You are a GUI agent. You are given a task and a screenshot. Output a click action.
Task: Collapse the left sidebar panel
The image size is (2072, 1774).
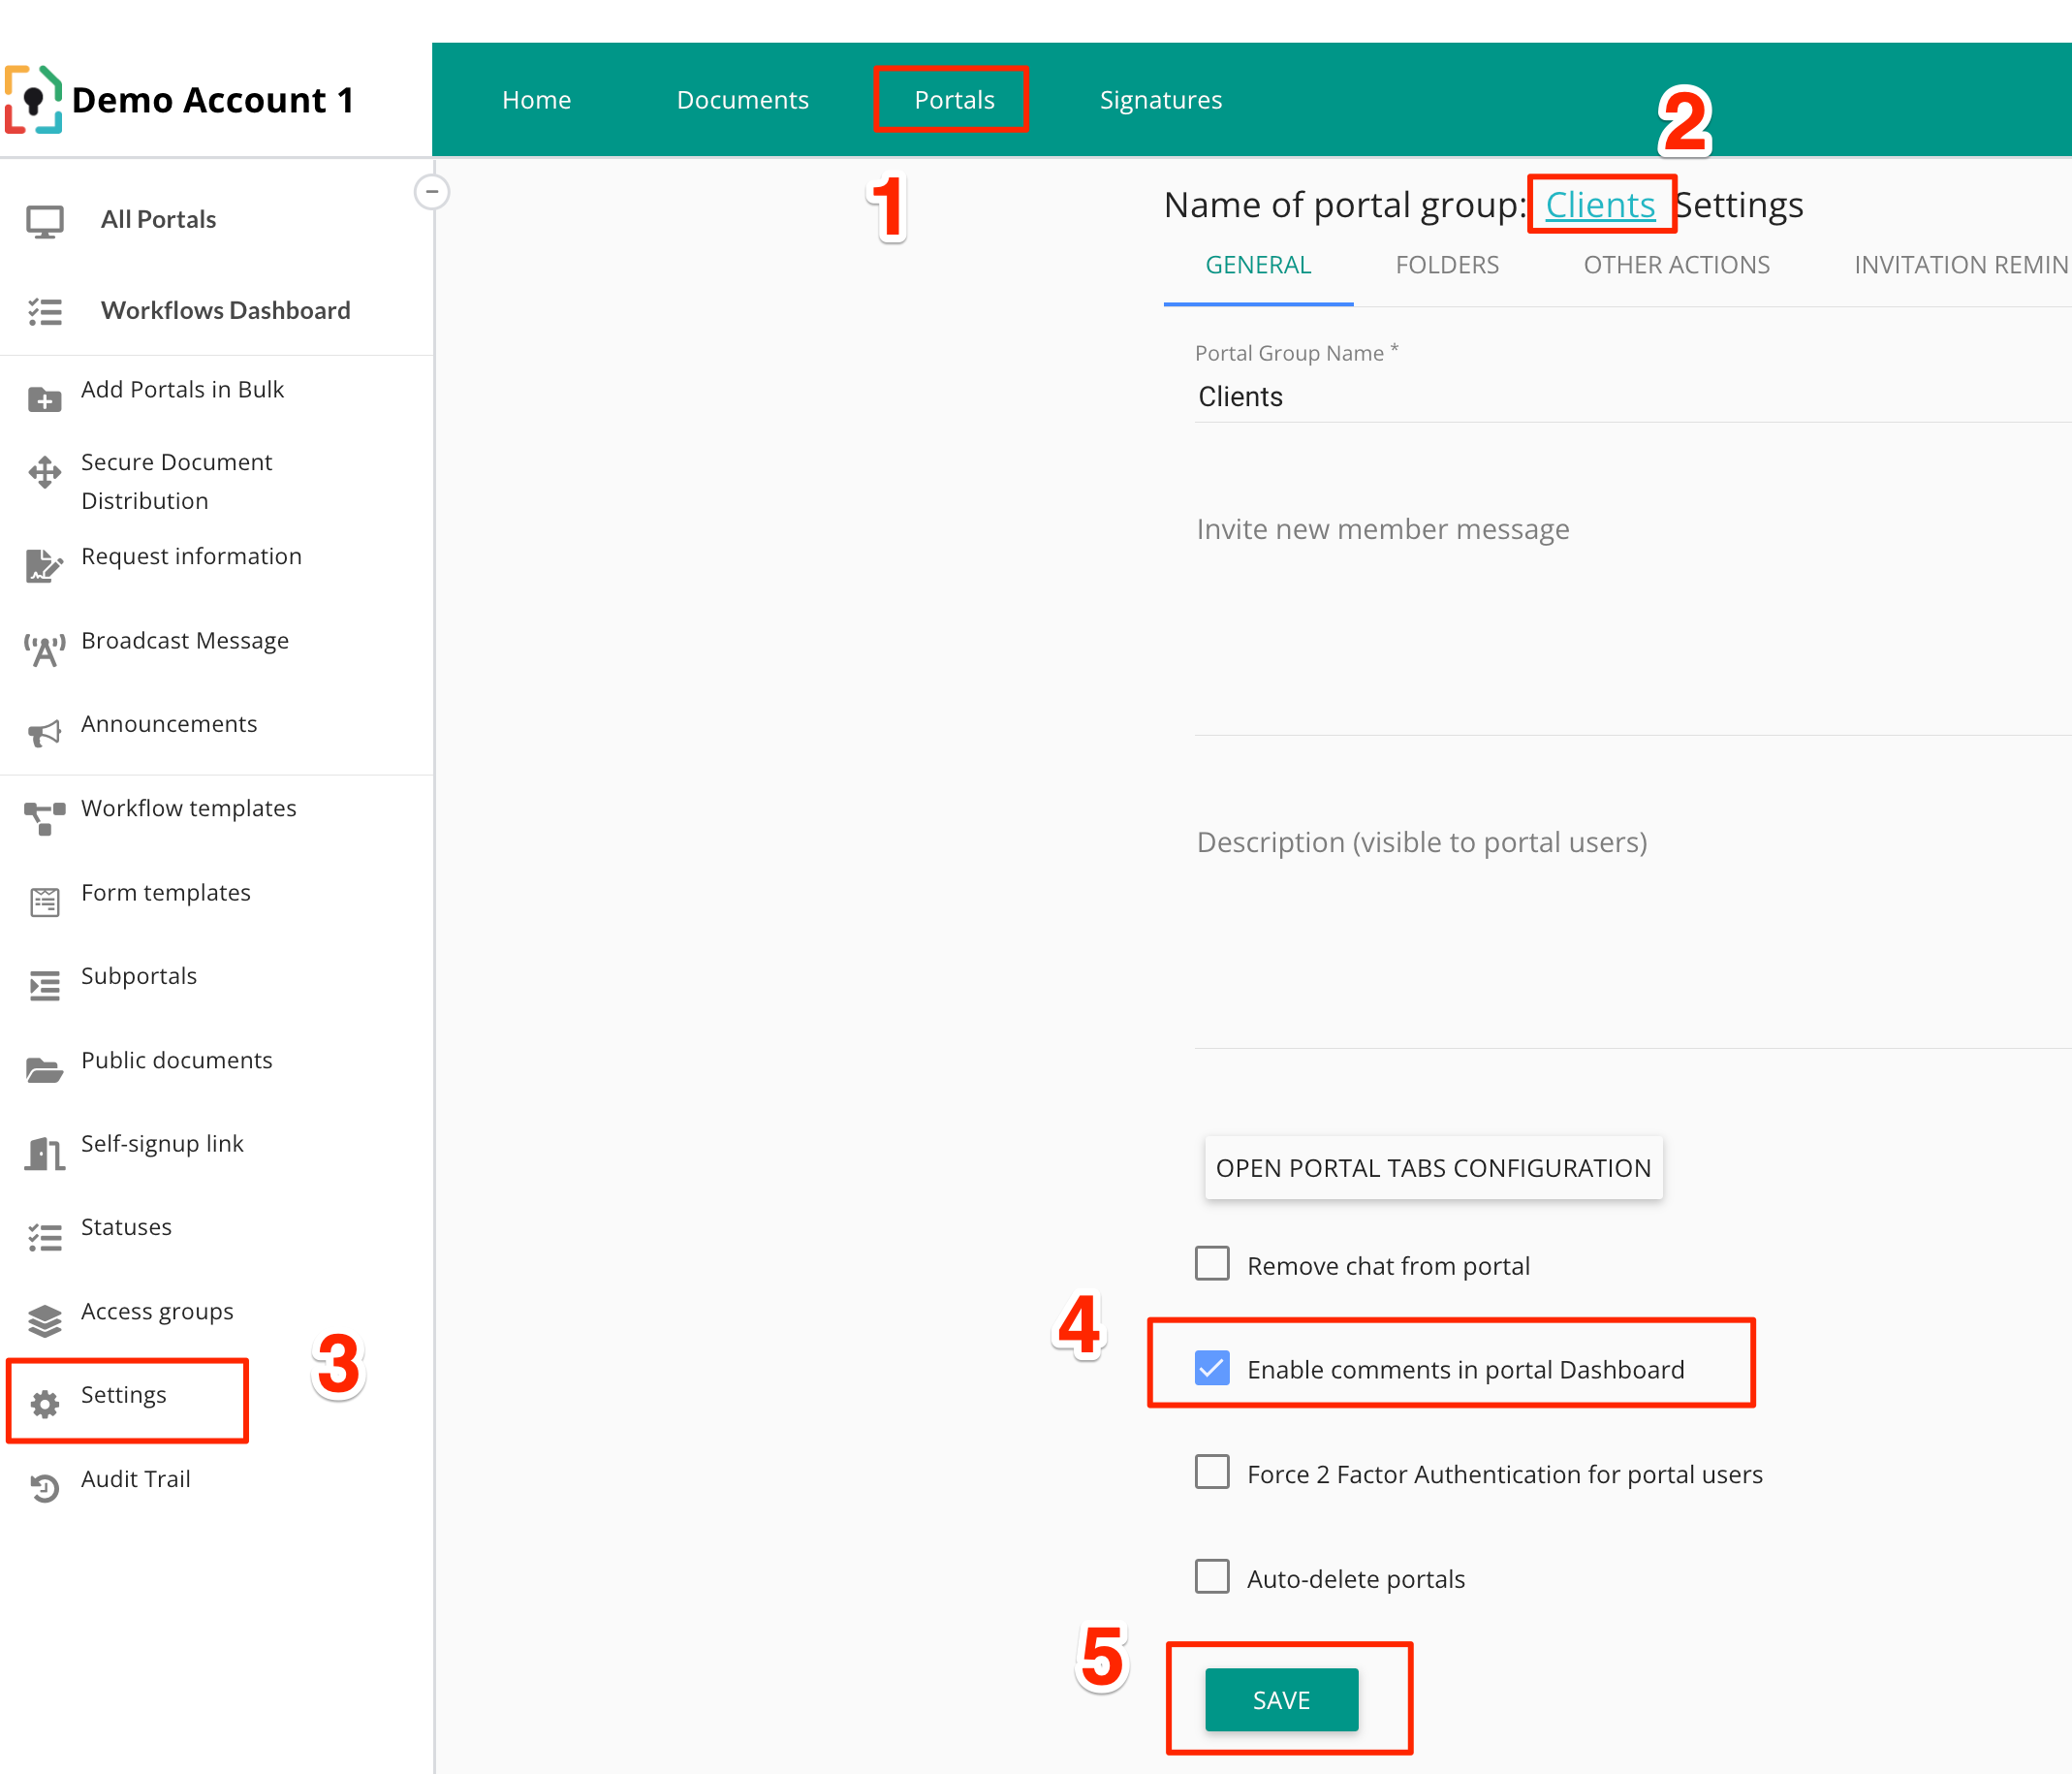tap(433, 192)
